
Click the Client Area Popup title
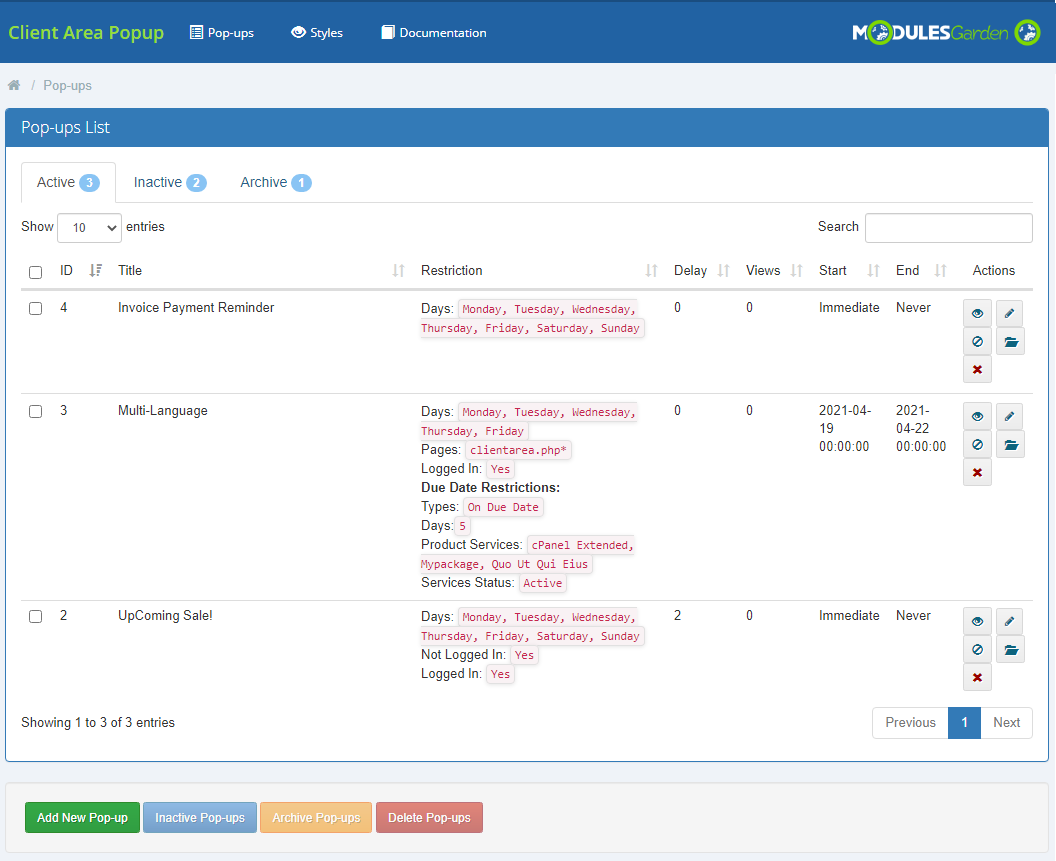86,32
